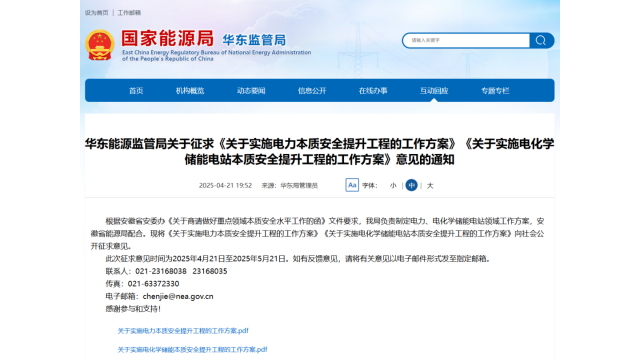Open the 信息公开 navigation item
640x360 pixels.
tap(312, 91)
